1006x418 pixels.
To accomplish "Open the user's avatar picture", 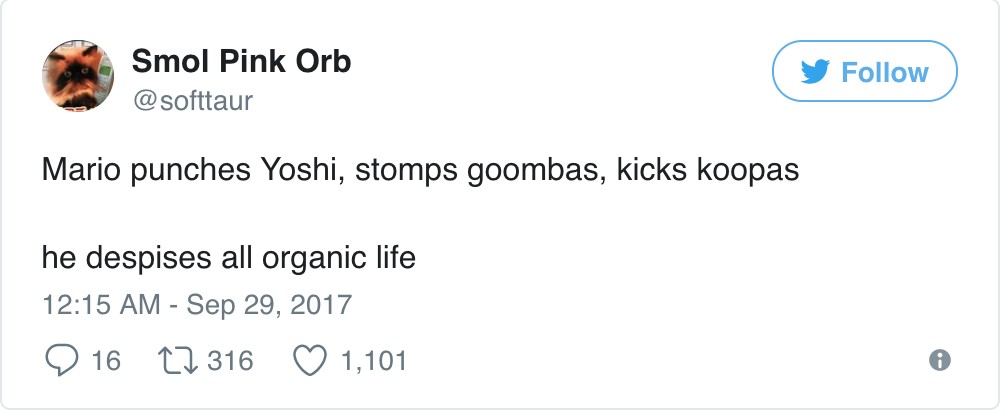I will point(77,78).
